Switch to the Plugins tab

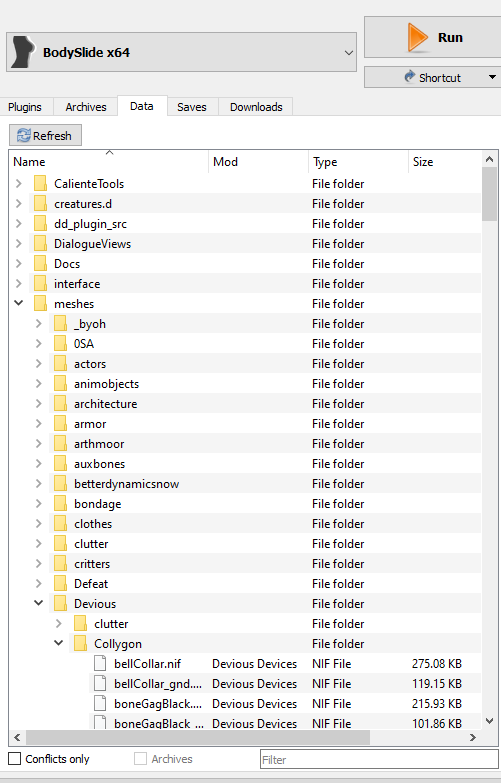25,107
